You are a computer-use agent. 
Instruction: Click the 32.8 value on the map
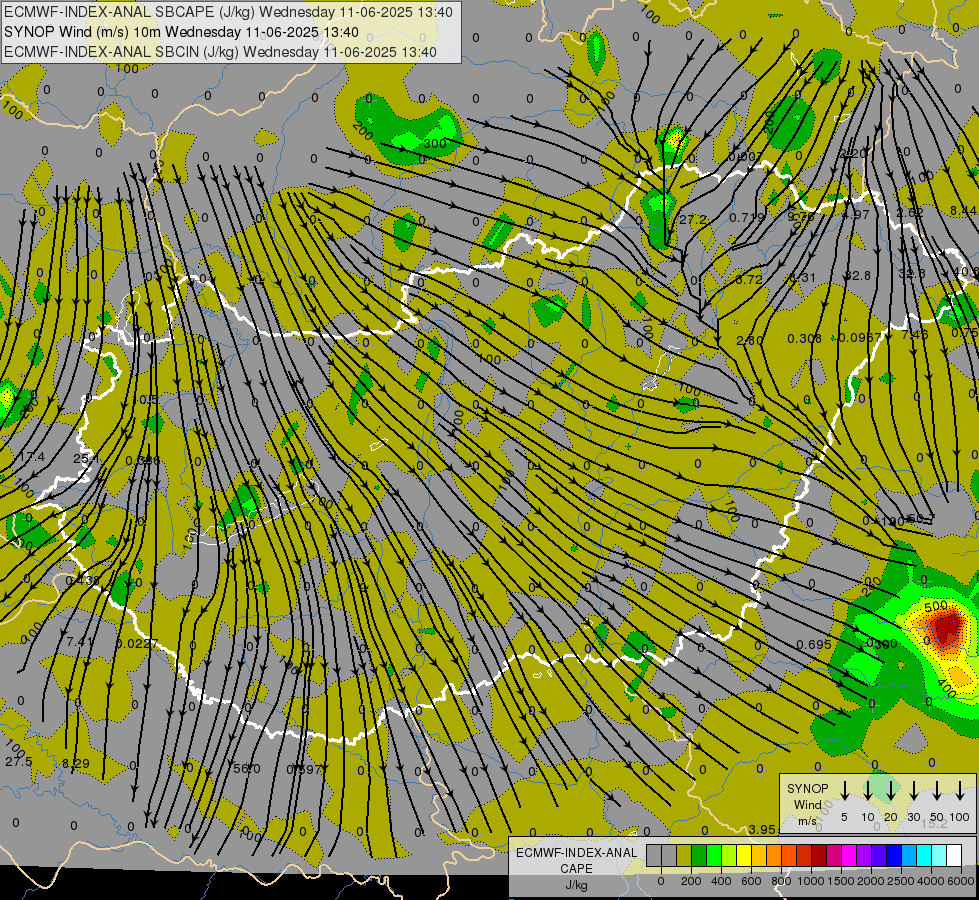(x=857, y=275)
